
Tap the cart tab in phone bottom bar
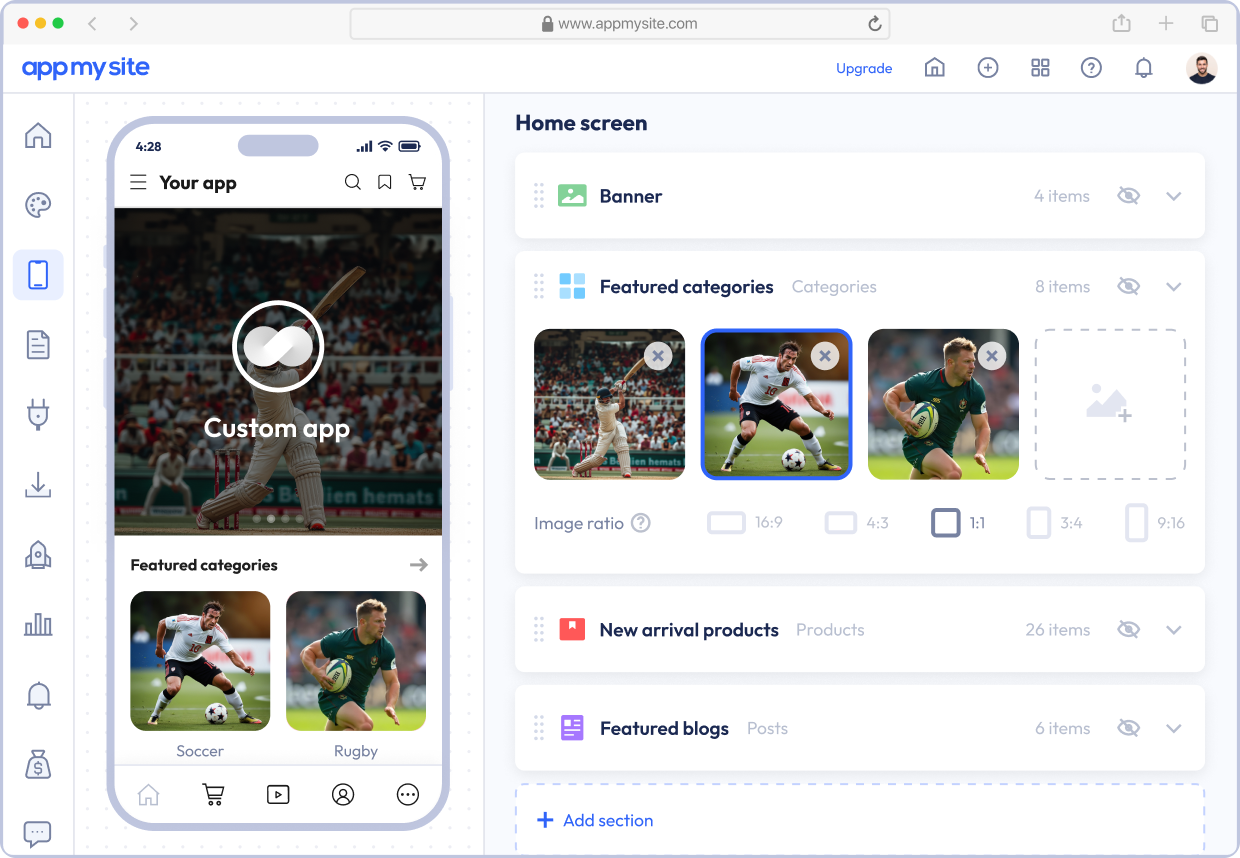coord(213,795)
